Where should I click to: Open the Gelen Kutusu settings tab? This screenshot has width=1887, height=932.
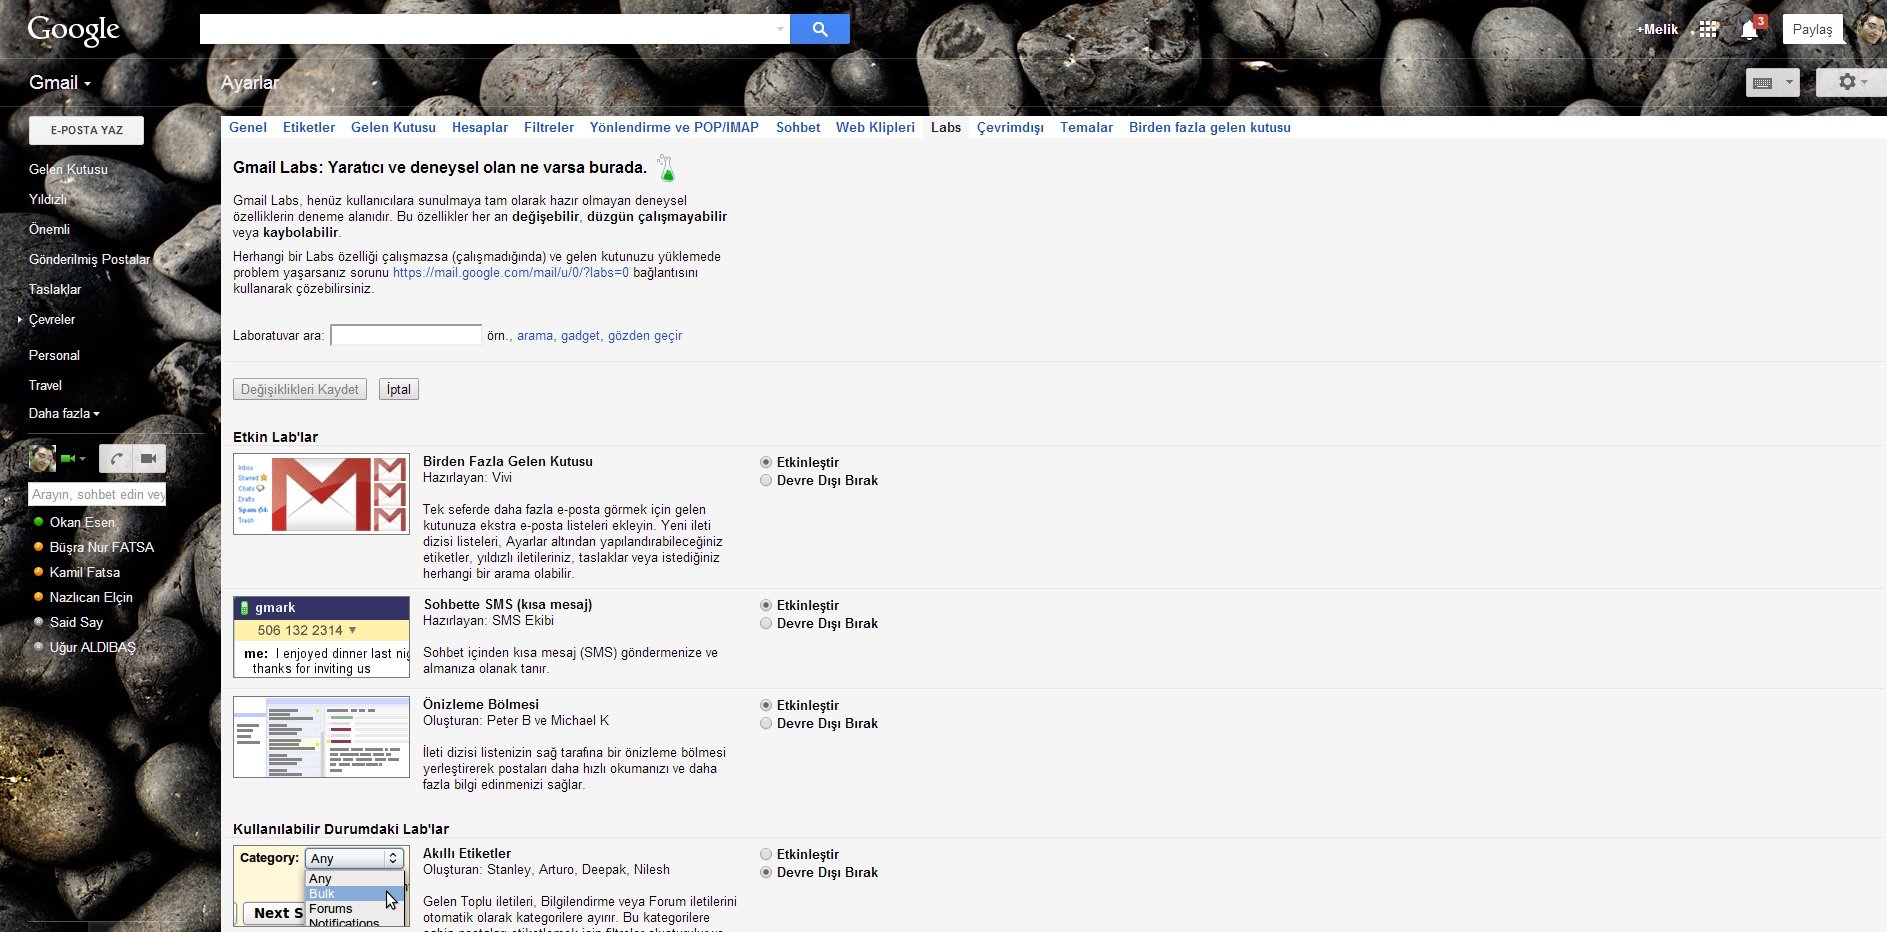(x=393, y=127)
